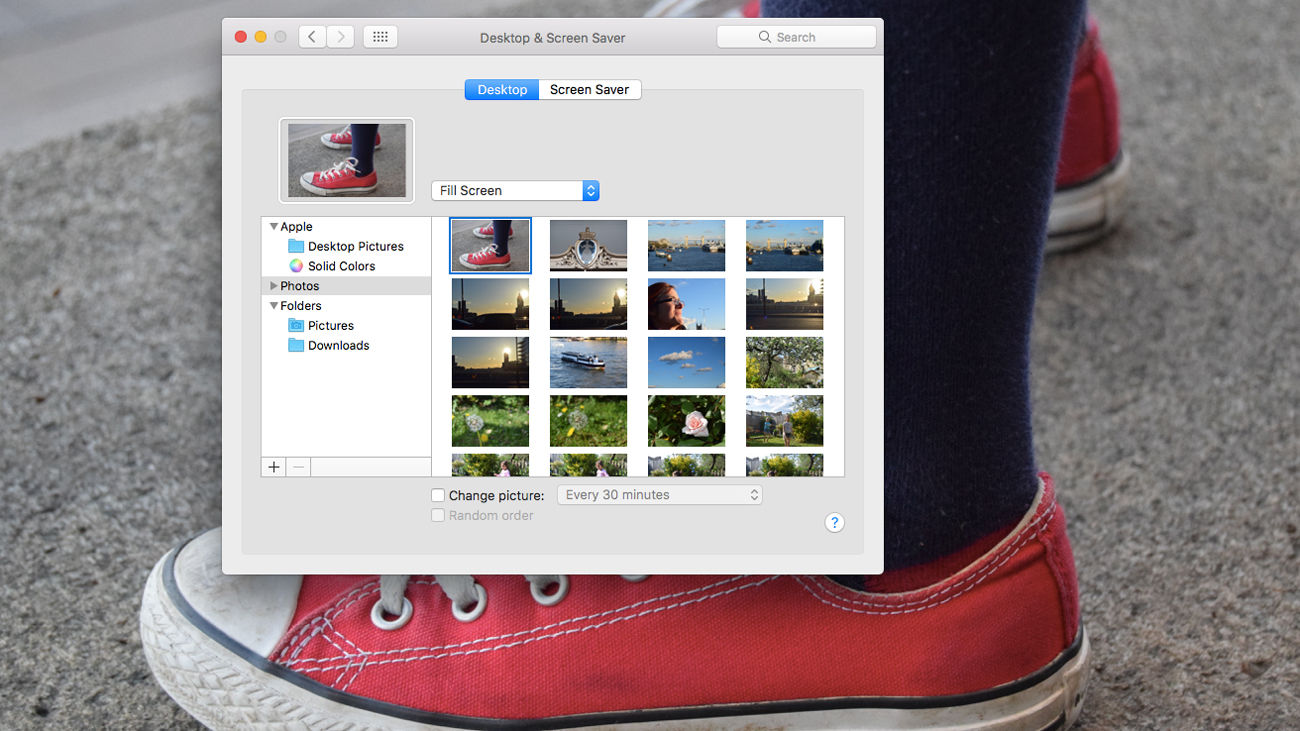Expand the Photos disclosure triangle

[x=274, y=286]
